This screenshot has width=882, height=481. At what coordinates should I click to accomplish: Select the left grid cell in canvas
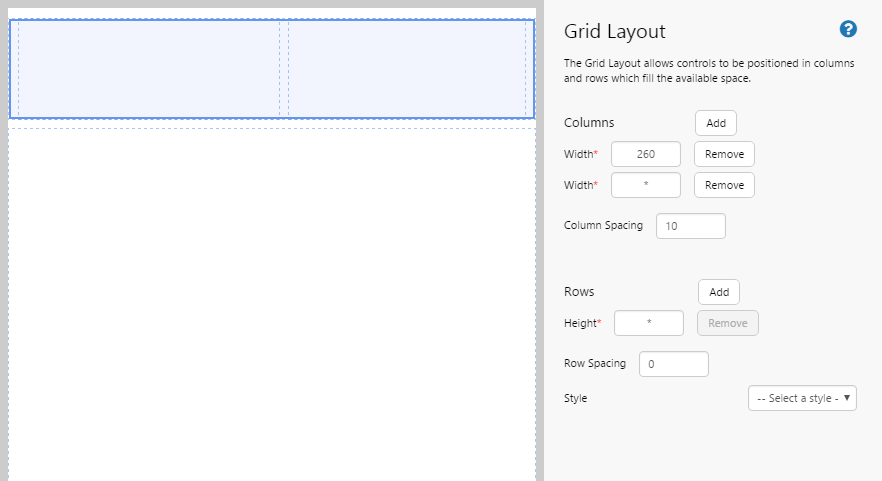click(x=149, y=69)
